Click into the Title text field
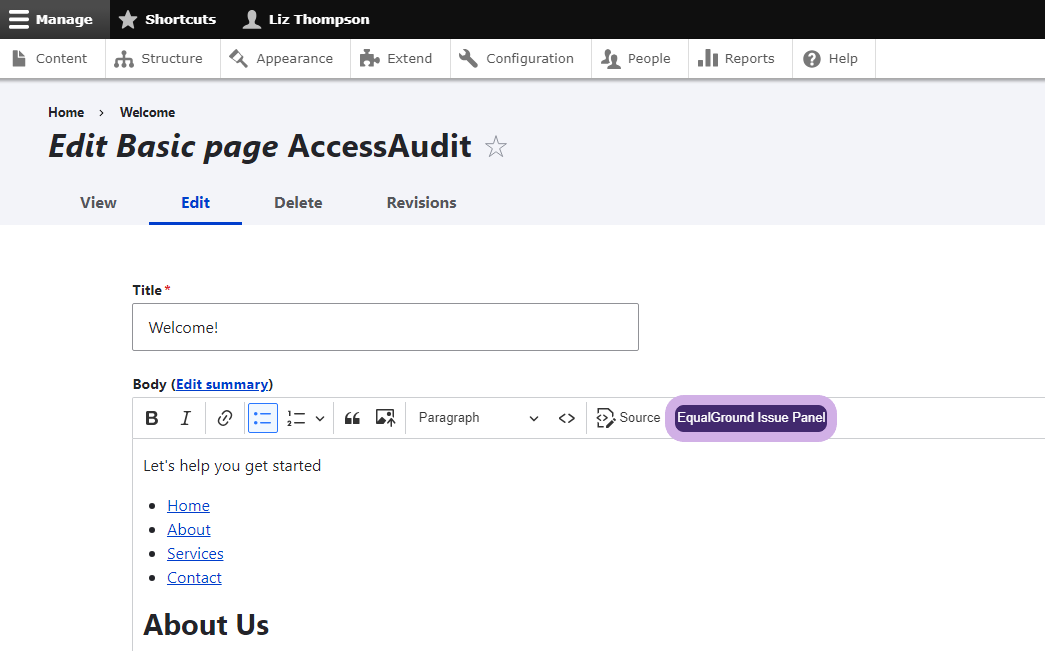The image size is (1045, 651). 385,327
